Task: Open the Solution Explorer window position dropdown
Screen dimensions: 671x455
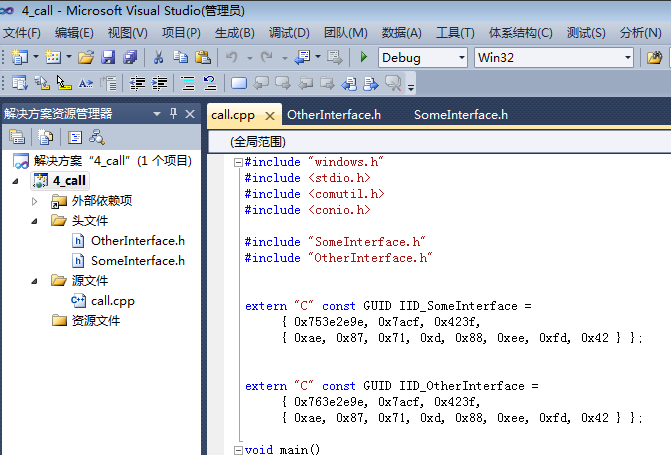Action: tap(157, 114)
